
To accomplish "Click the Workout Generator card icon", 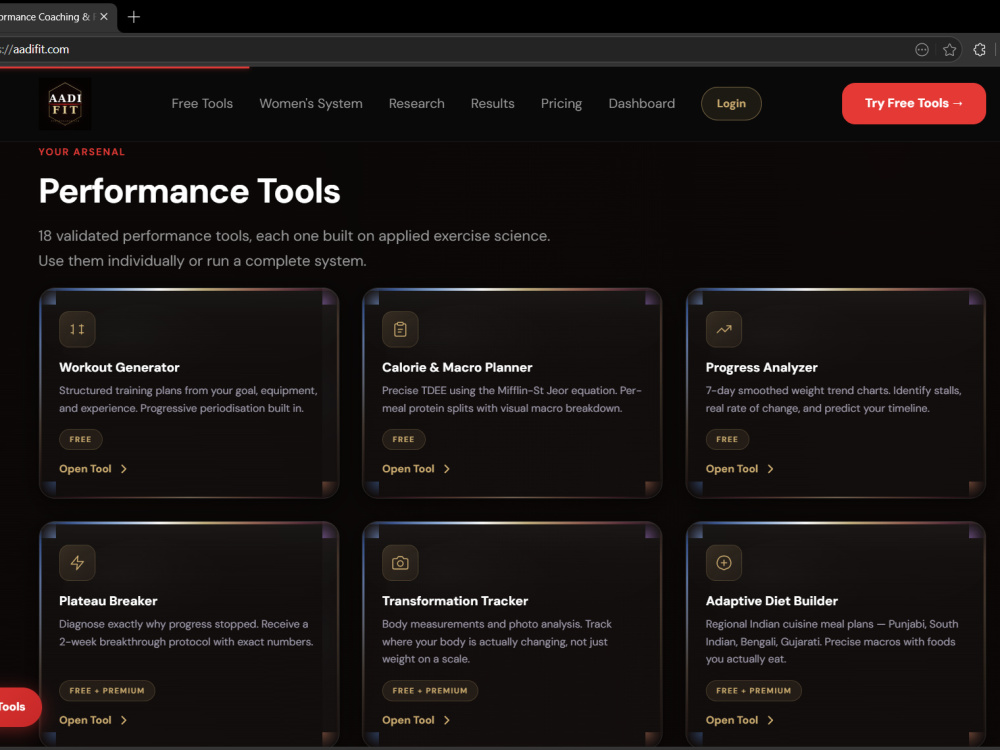I will 77,329.
